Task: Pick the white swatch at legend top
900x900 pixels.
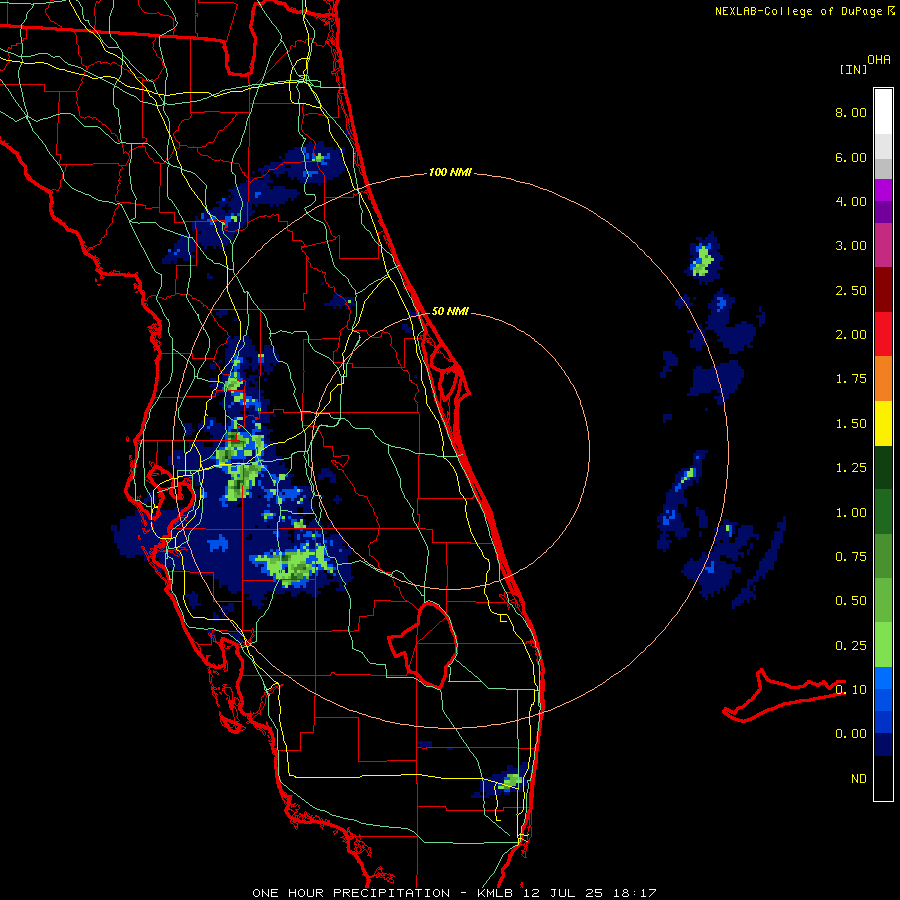Action: coord(883,112)
